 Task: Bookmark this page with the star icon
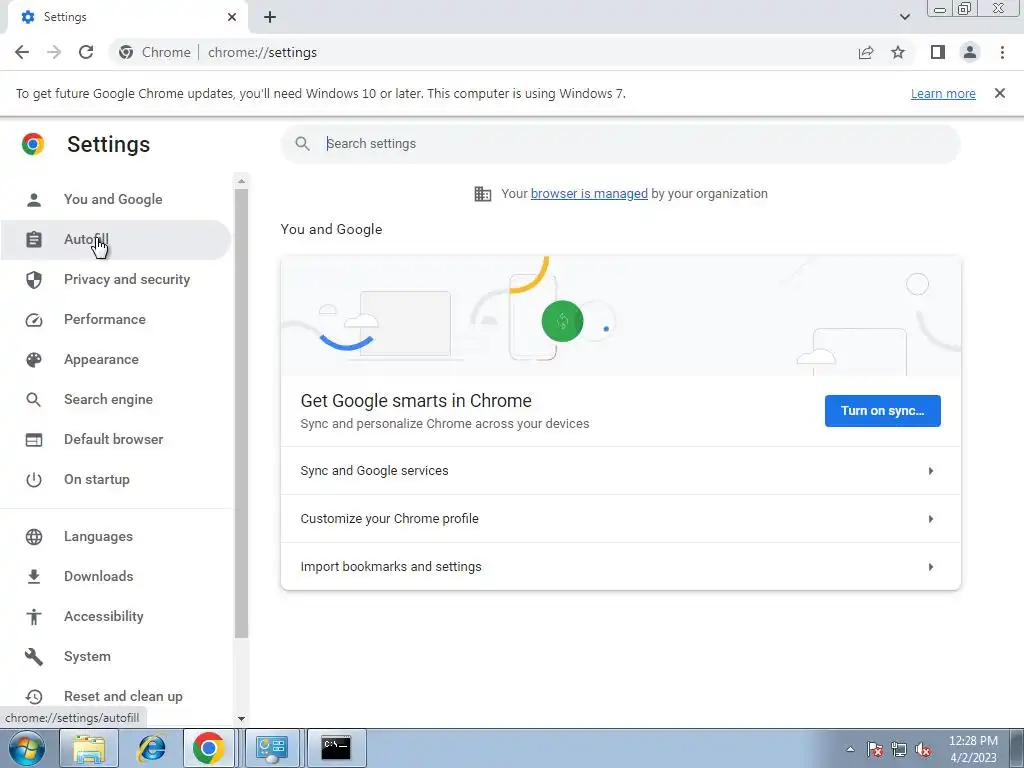(x=898, y=52)
